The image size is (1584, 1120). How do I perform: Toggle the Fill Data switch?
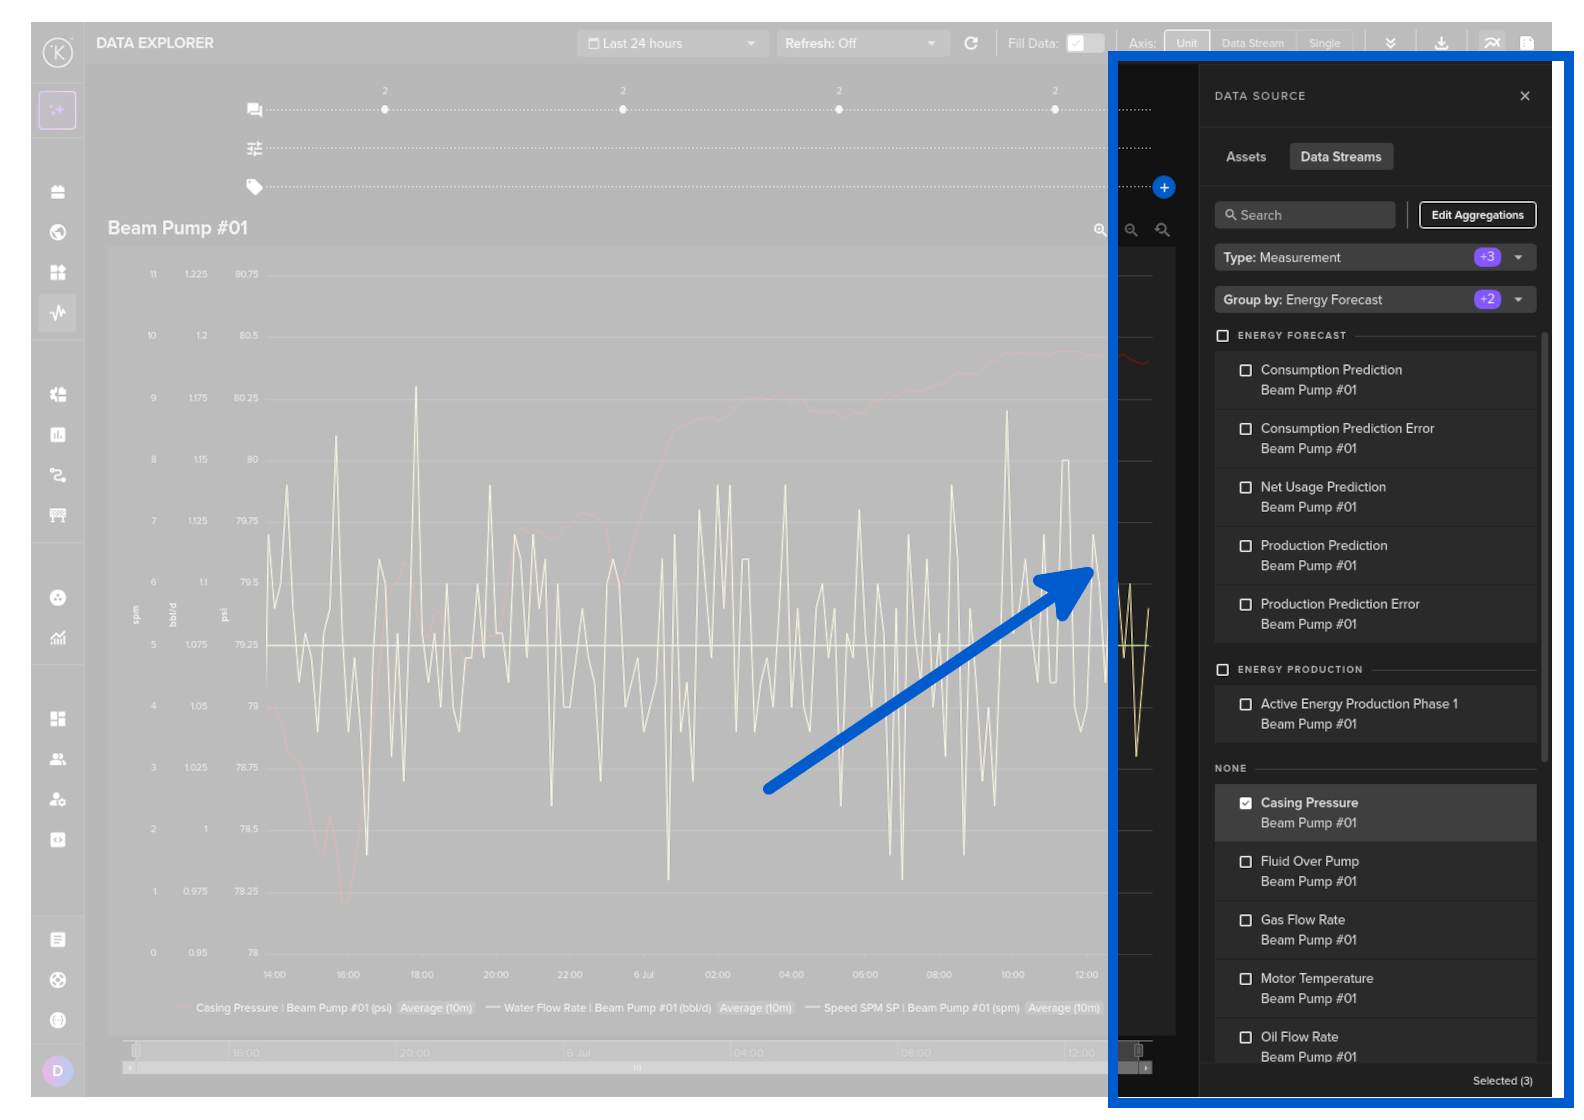[x=1084, y=43]
